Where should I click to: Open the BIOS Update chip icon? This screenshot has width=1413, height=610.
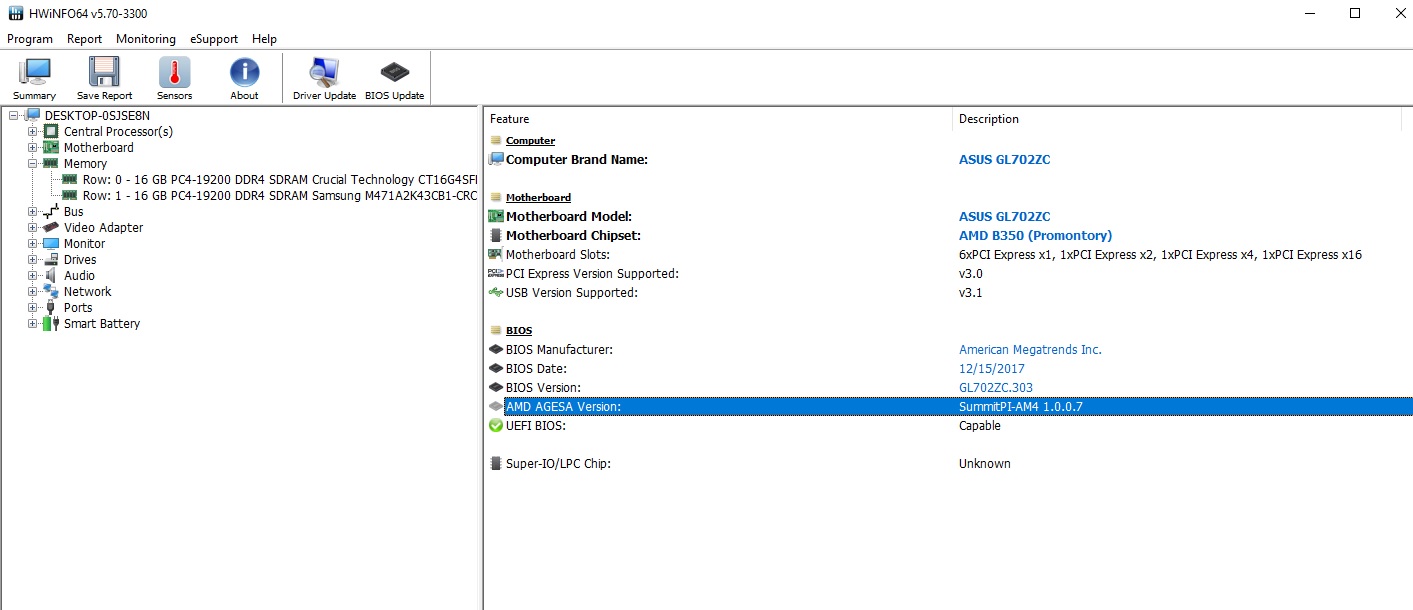(x=394, y=72)
